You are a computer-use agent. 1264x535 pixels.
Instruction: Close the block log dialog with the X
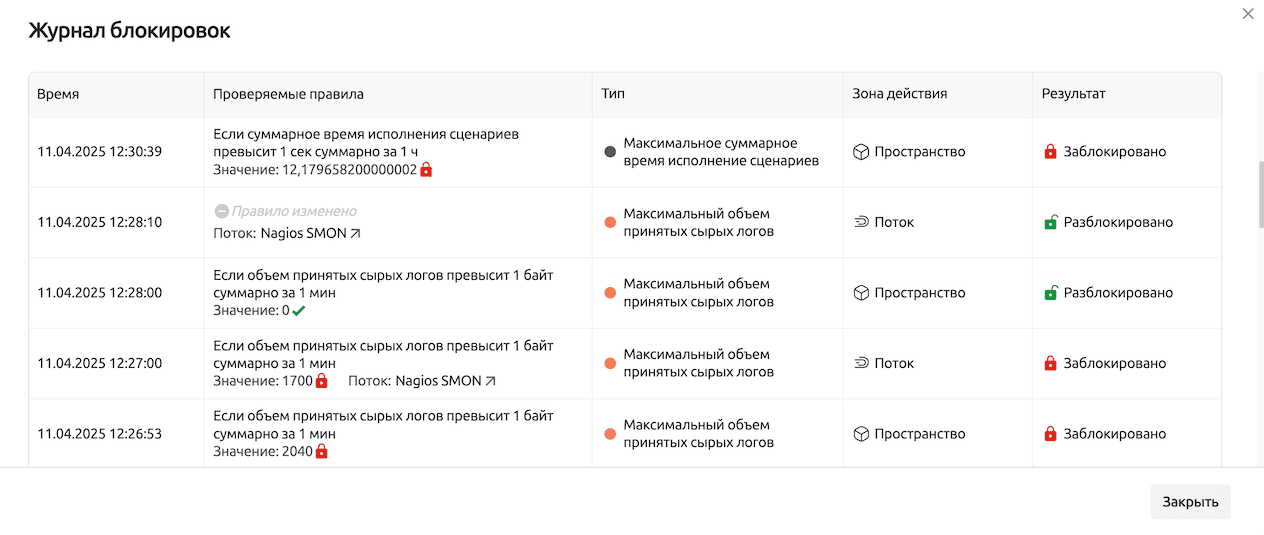point(1247,14)
